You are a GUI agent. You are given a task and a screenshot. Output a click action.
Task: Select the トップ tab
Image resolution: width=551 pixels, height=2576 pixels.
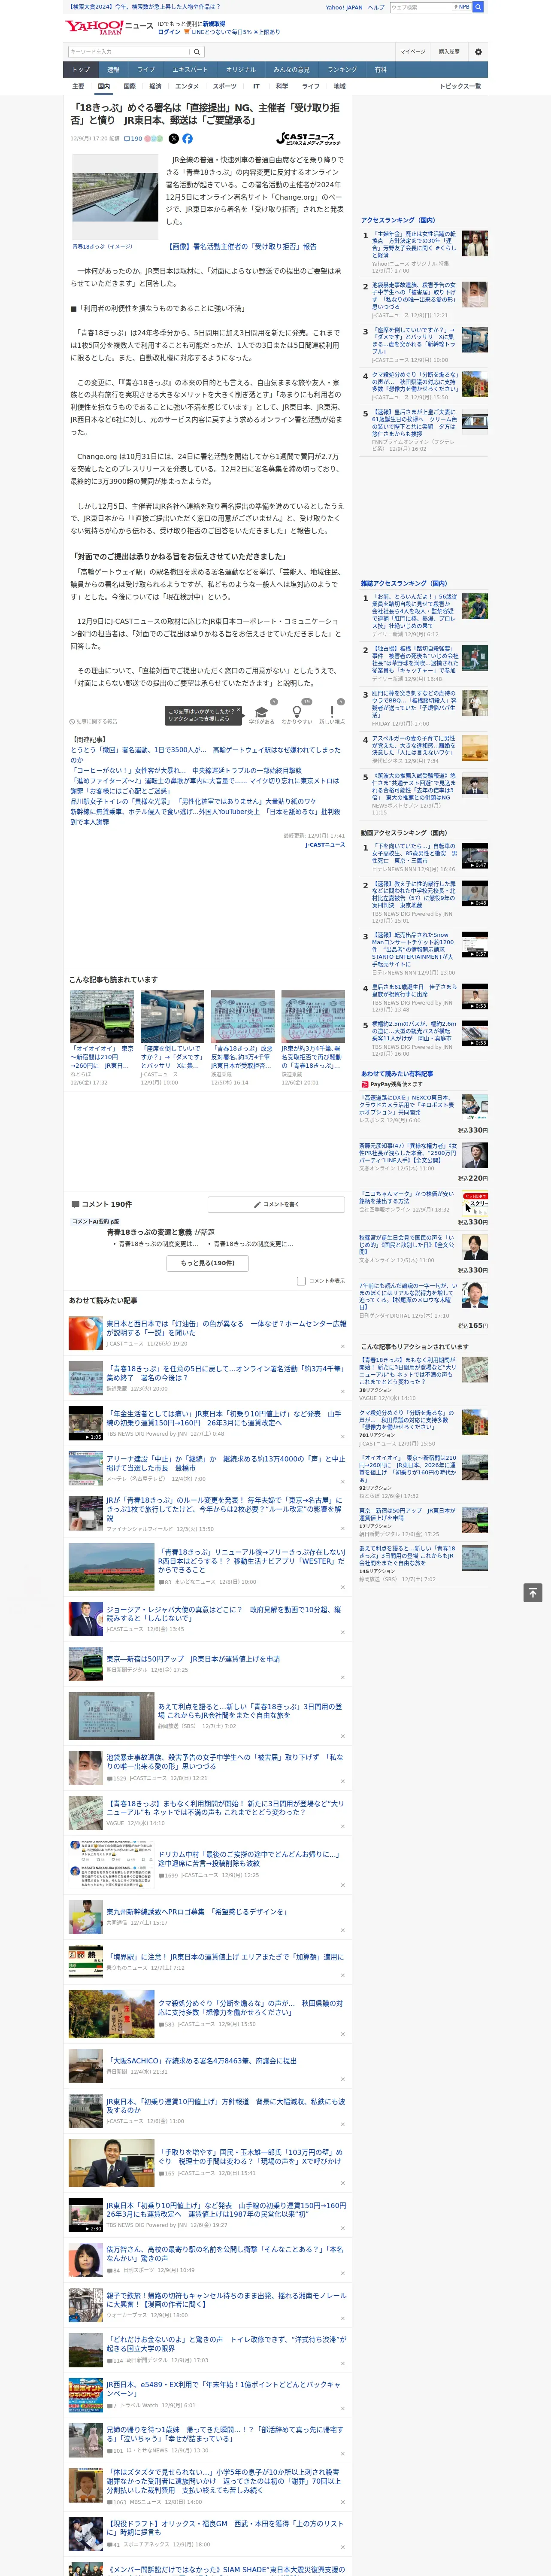[81, 70]
